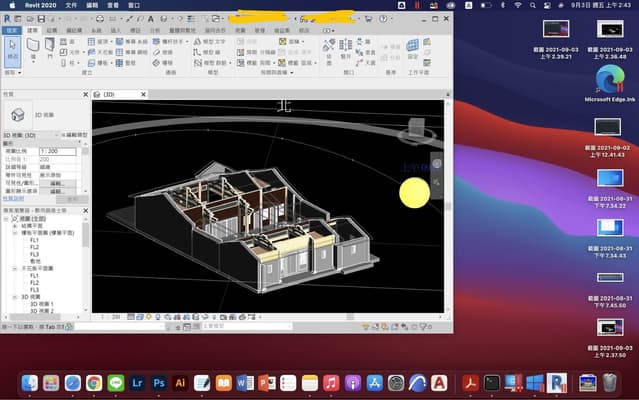Open Microsoft Edge.lnk on the desktop
Image resolution: width=639 pixels, height=400 pixels.
[610, 84]
